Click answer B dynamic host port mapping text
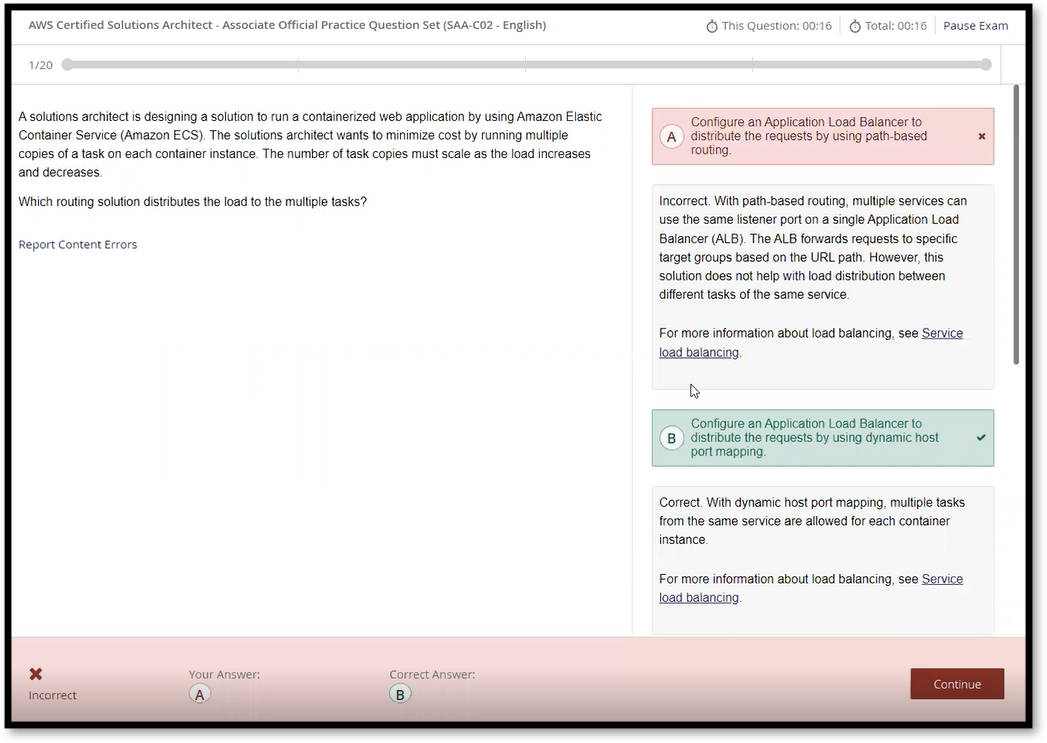Screen dimensions: 1047x743 pos(815,438)
